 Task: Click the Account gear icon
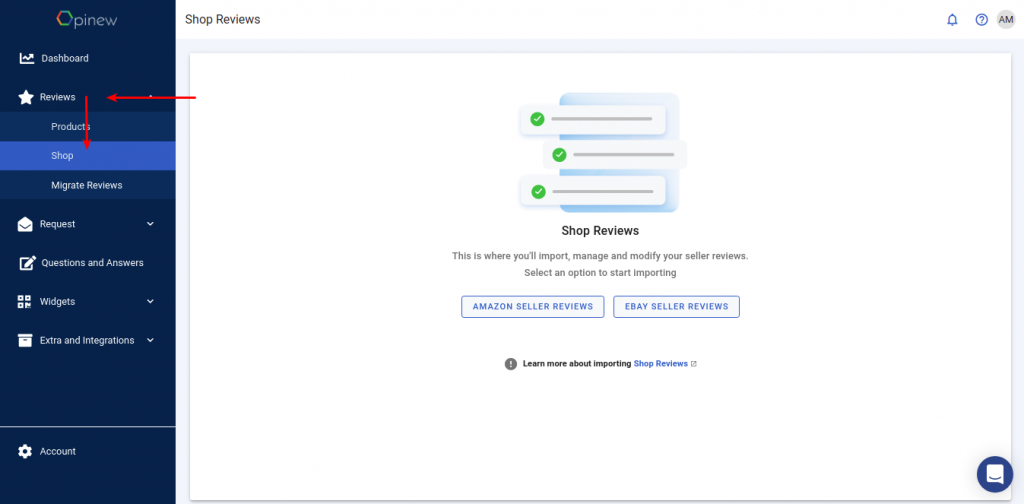(25, 451)
